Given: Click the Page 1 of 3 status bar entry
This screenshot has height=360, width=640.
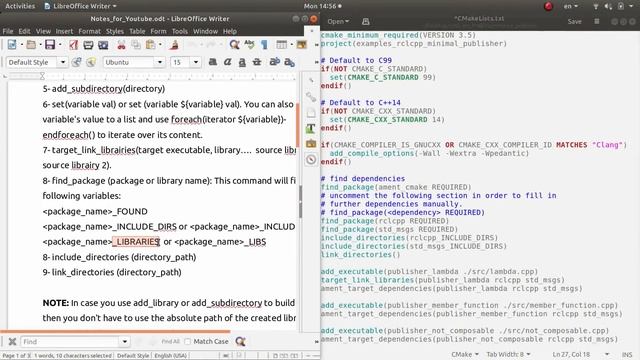Looking at the screenshot, I should 16,356.
